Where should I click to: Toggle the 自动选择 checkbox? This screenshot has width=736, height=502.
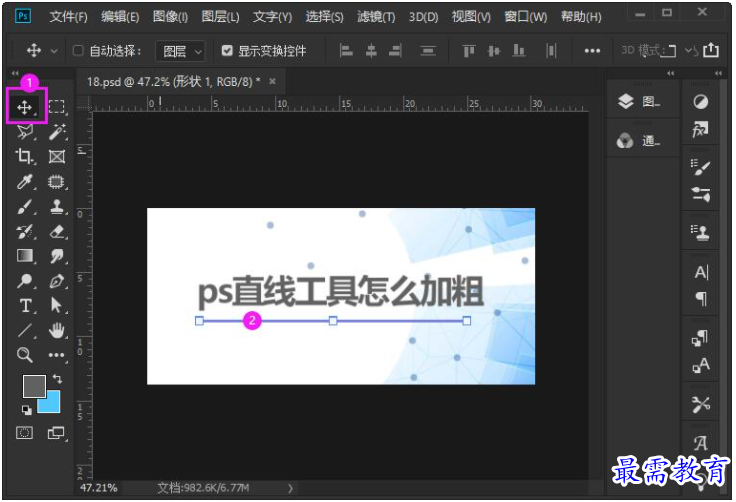(78, 50)
